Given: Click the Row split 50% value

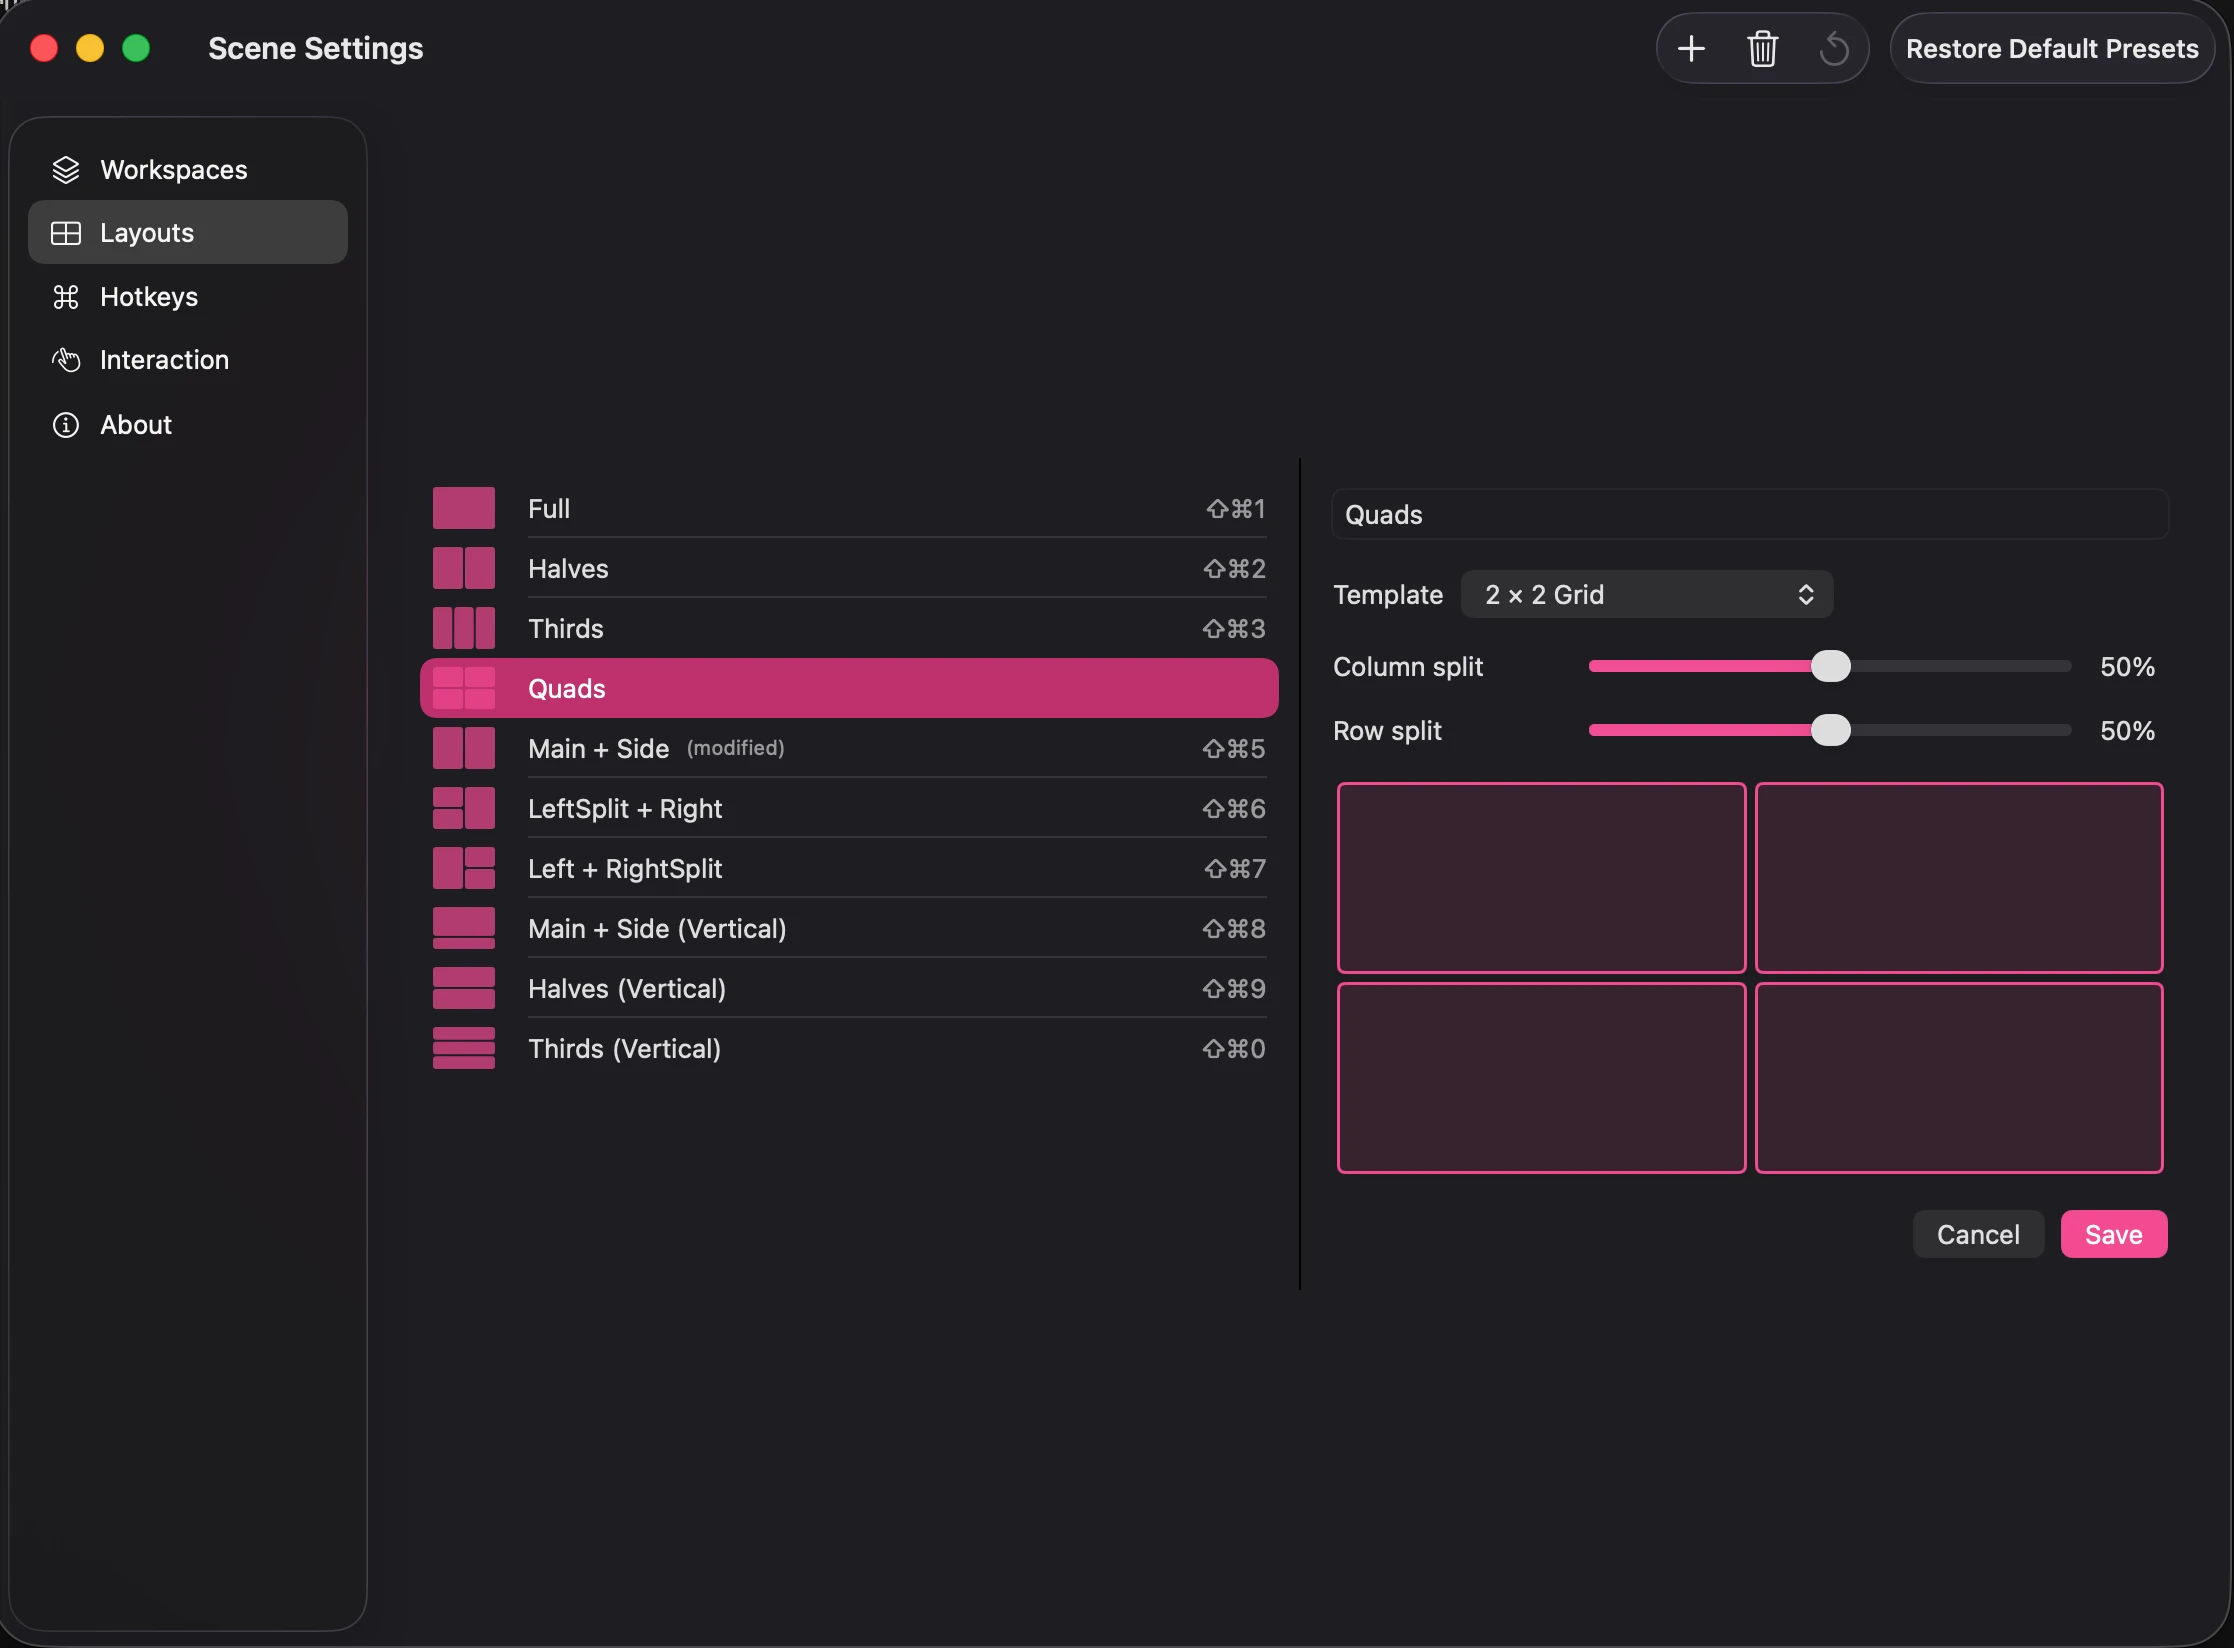Looking at the screenshot, I should tap(2127, 731).
